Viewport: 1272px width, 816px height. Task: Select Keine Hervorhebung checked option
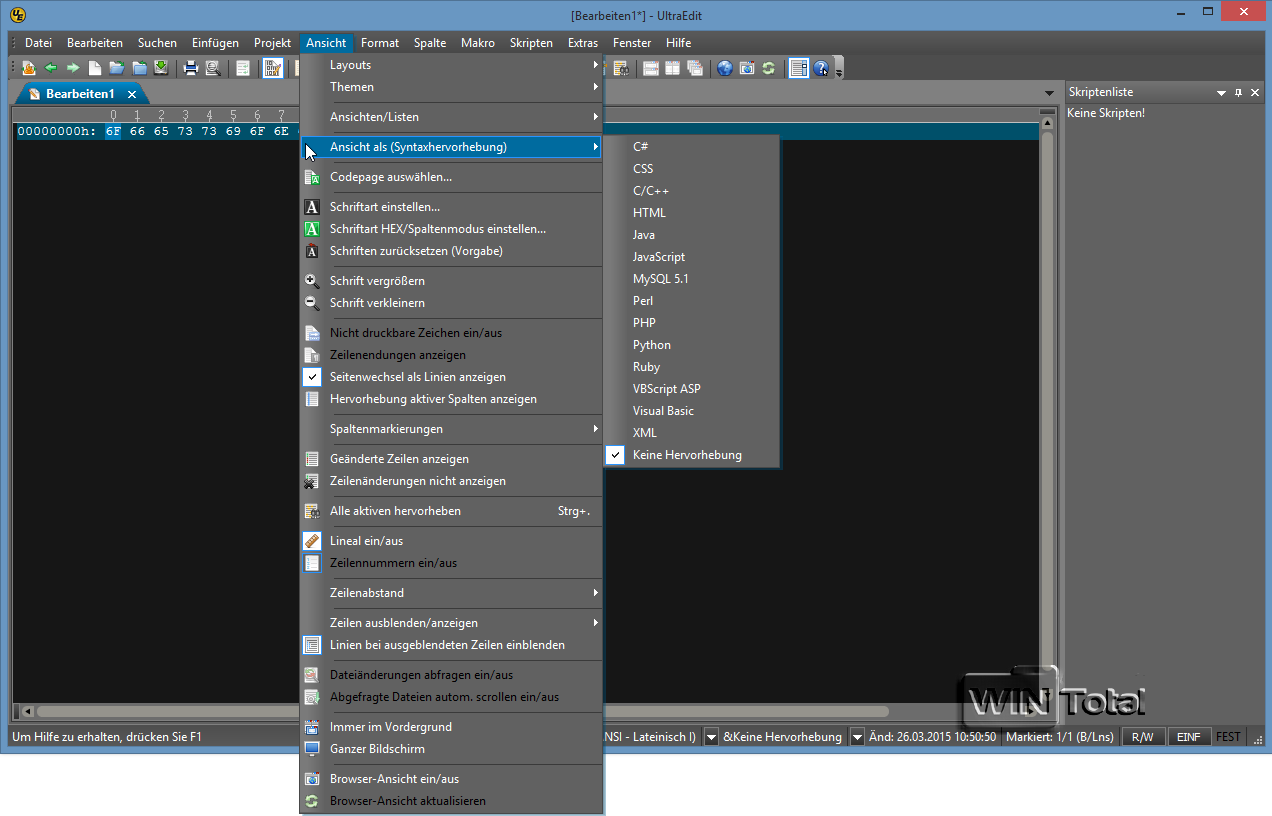(692, 455)
